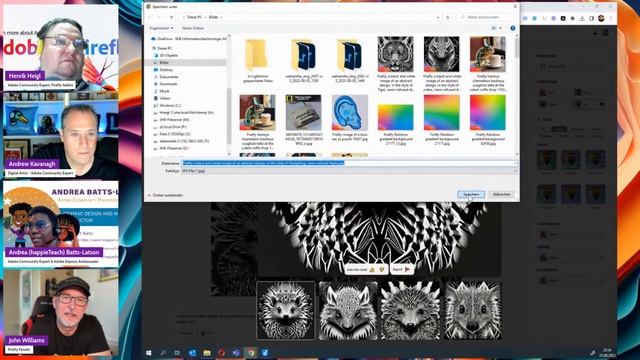This screenshot has height=360, width=640.
Task: Click the Report flag button in Firefly
Action: 402,269
